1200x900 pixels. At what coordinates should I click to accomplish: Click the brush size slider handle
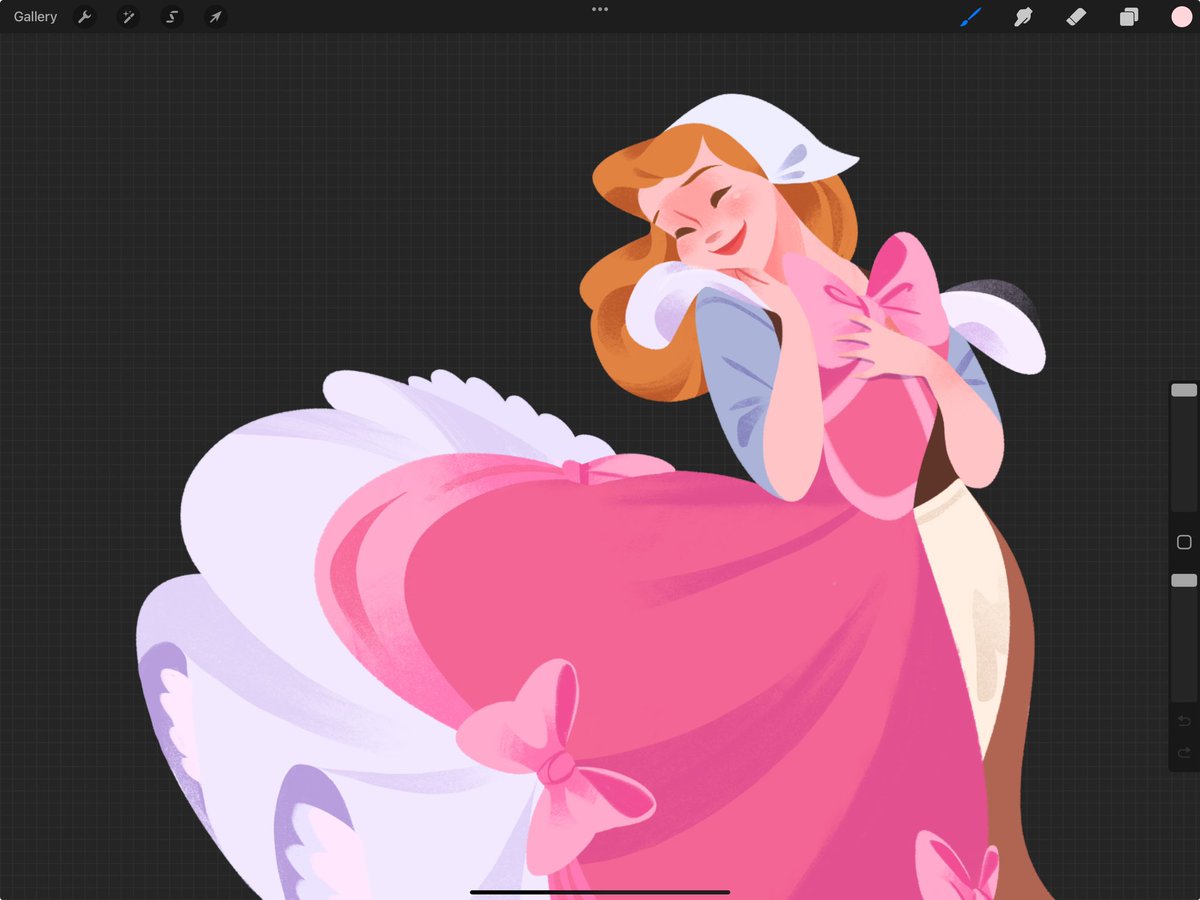click(x=1184, y=390)
